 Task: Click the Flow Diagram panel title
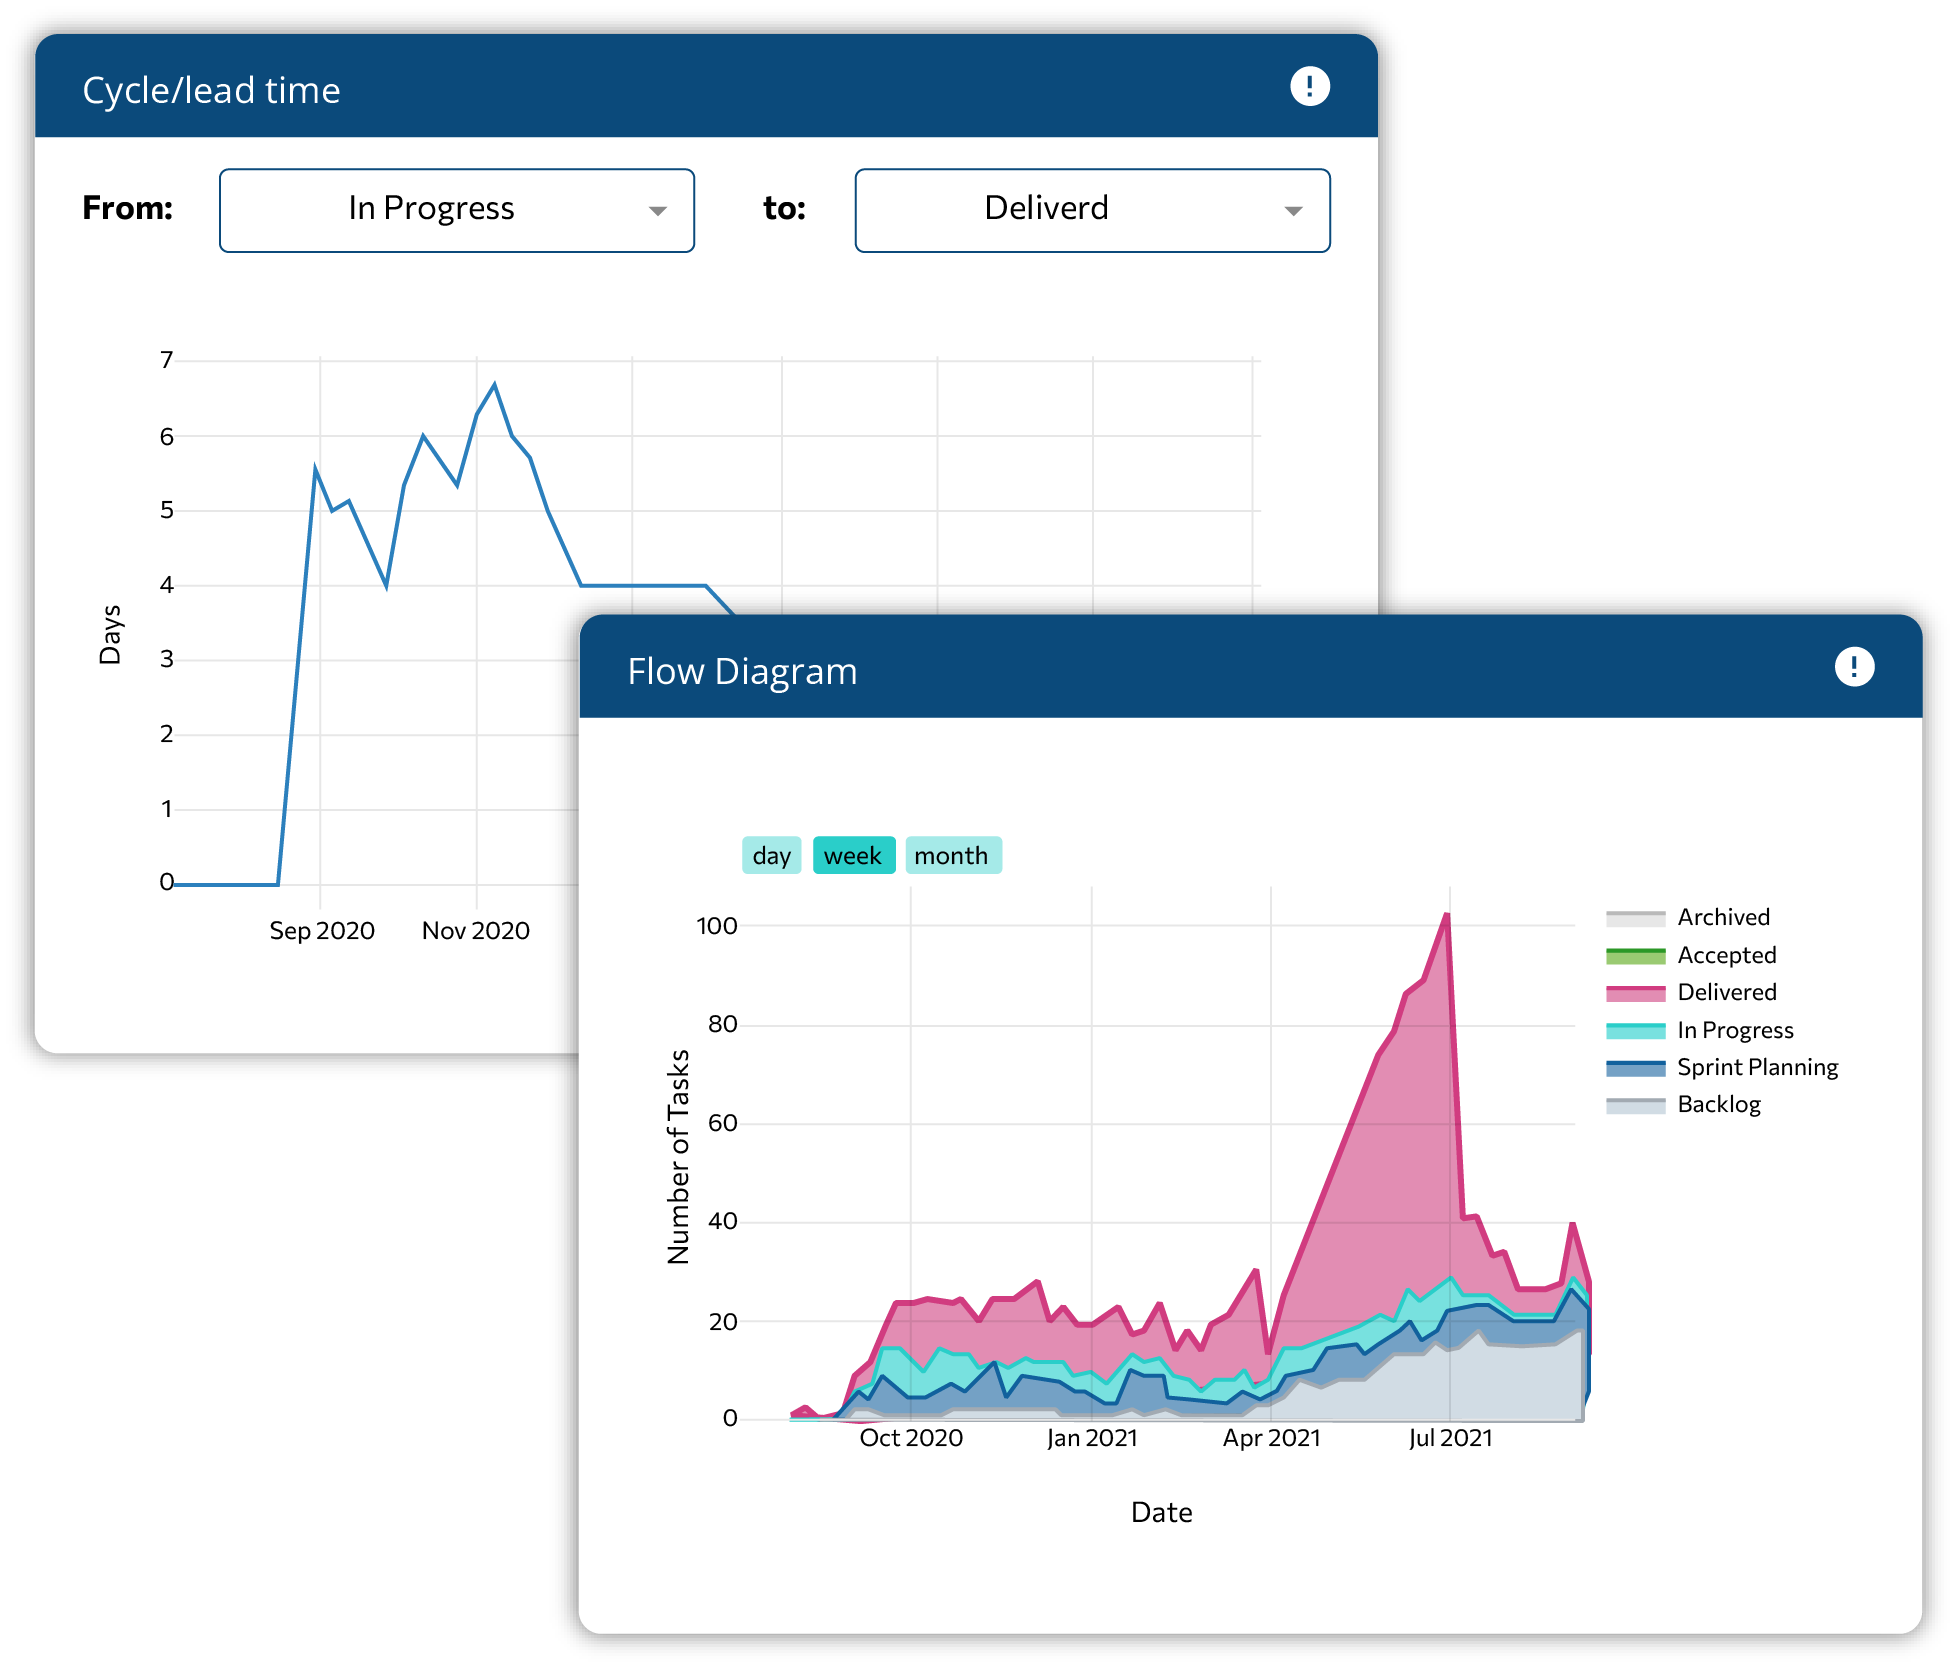(742, 671)
